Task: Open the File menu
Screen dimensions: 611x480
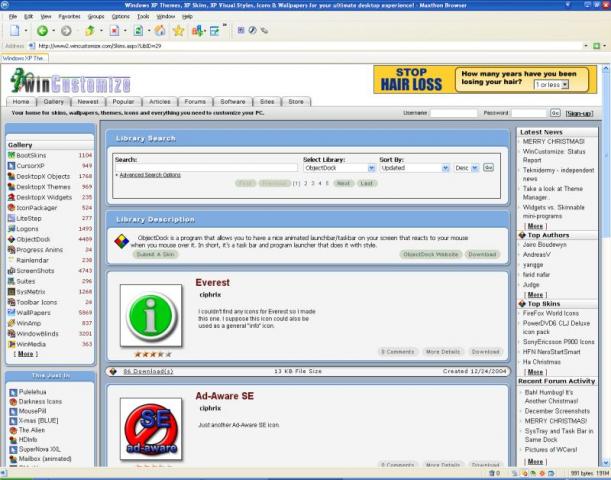Action: (13, 16)
